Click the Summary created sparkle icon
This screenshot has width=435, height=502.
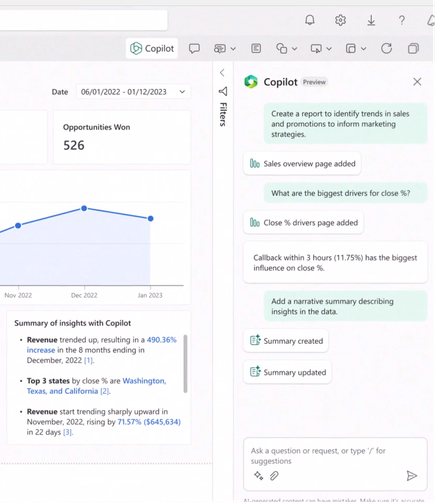click(x=255, y=340)
